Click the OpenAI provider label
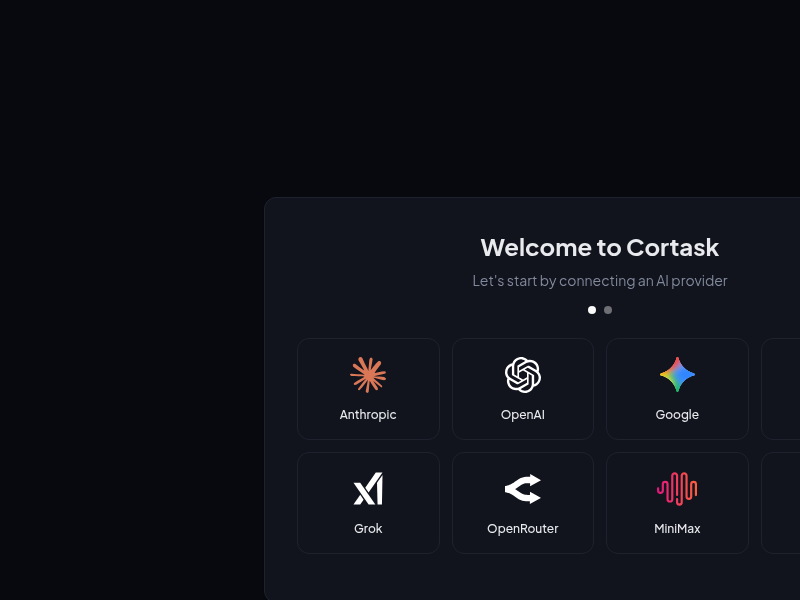This screenshot has width=800, height=600. tap(522, 415)
